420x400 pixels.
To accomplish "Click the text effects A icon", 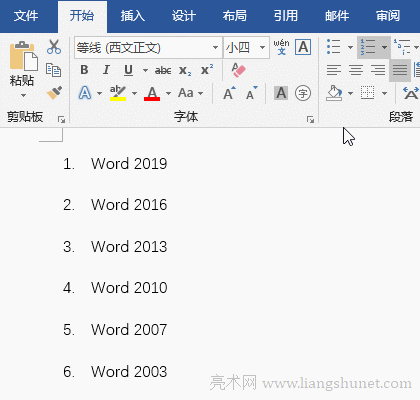I will pos(85,93).
